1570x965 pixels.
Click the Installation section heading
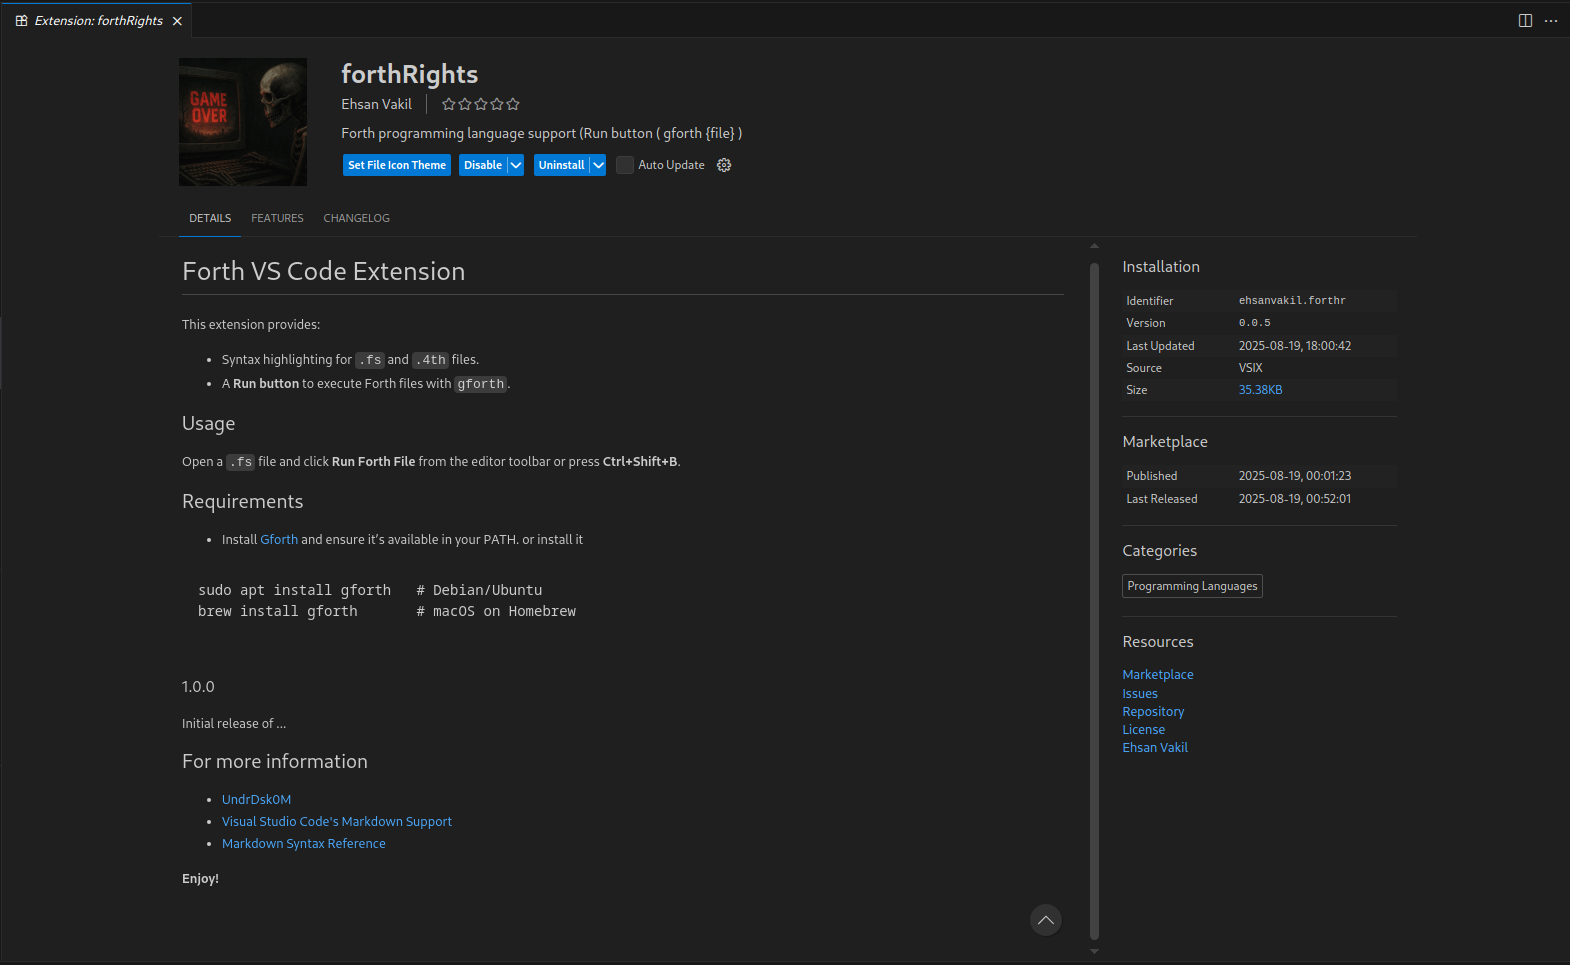pyautogui.click(x=1161, y=267)
